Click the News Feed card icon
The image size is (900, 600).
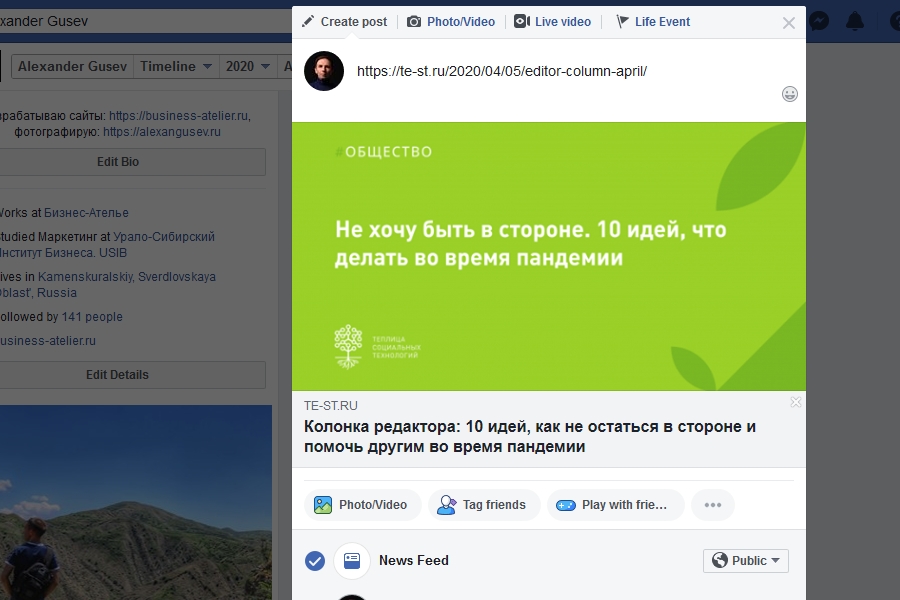click(x=352, y=561)
